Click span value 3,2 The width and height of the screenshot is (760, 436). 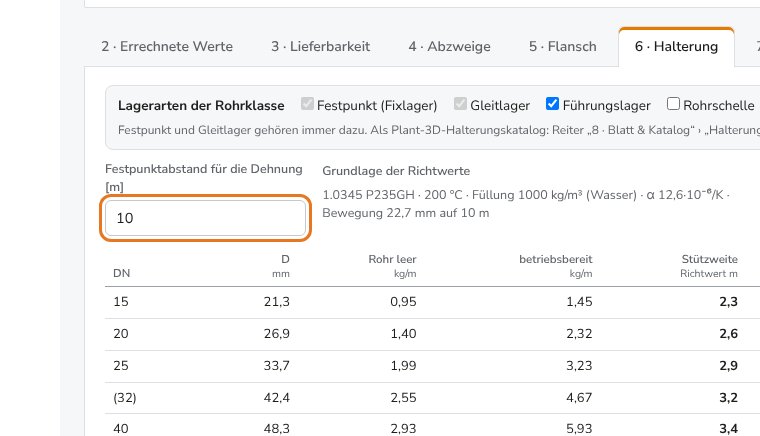point(728,398)
